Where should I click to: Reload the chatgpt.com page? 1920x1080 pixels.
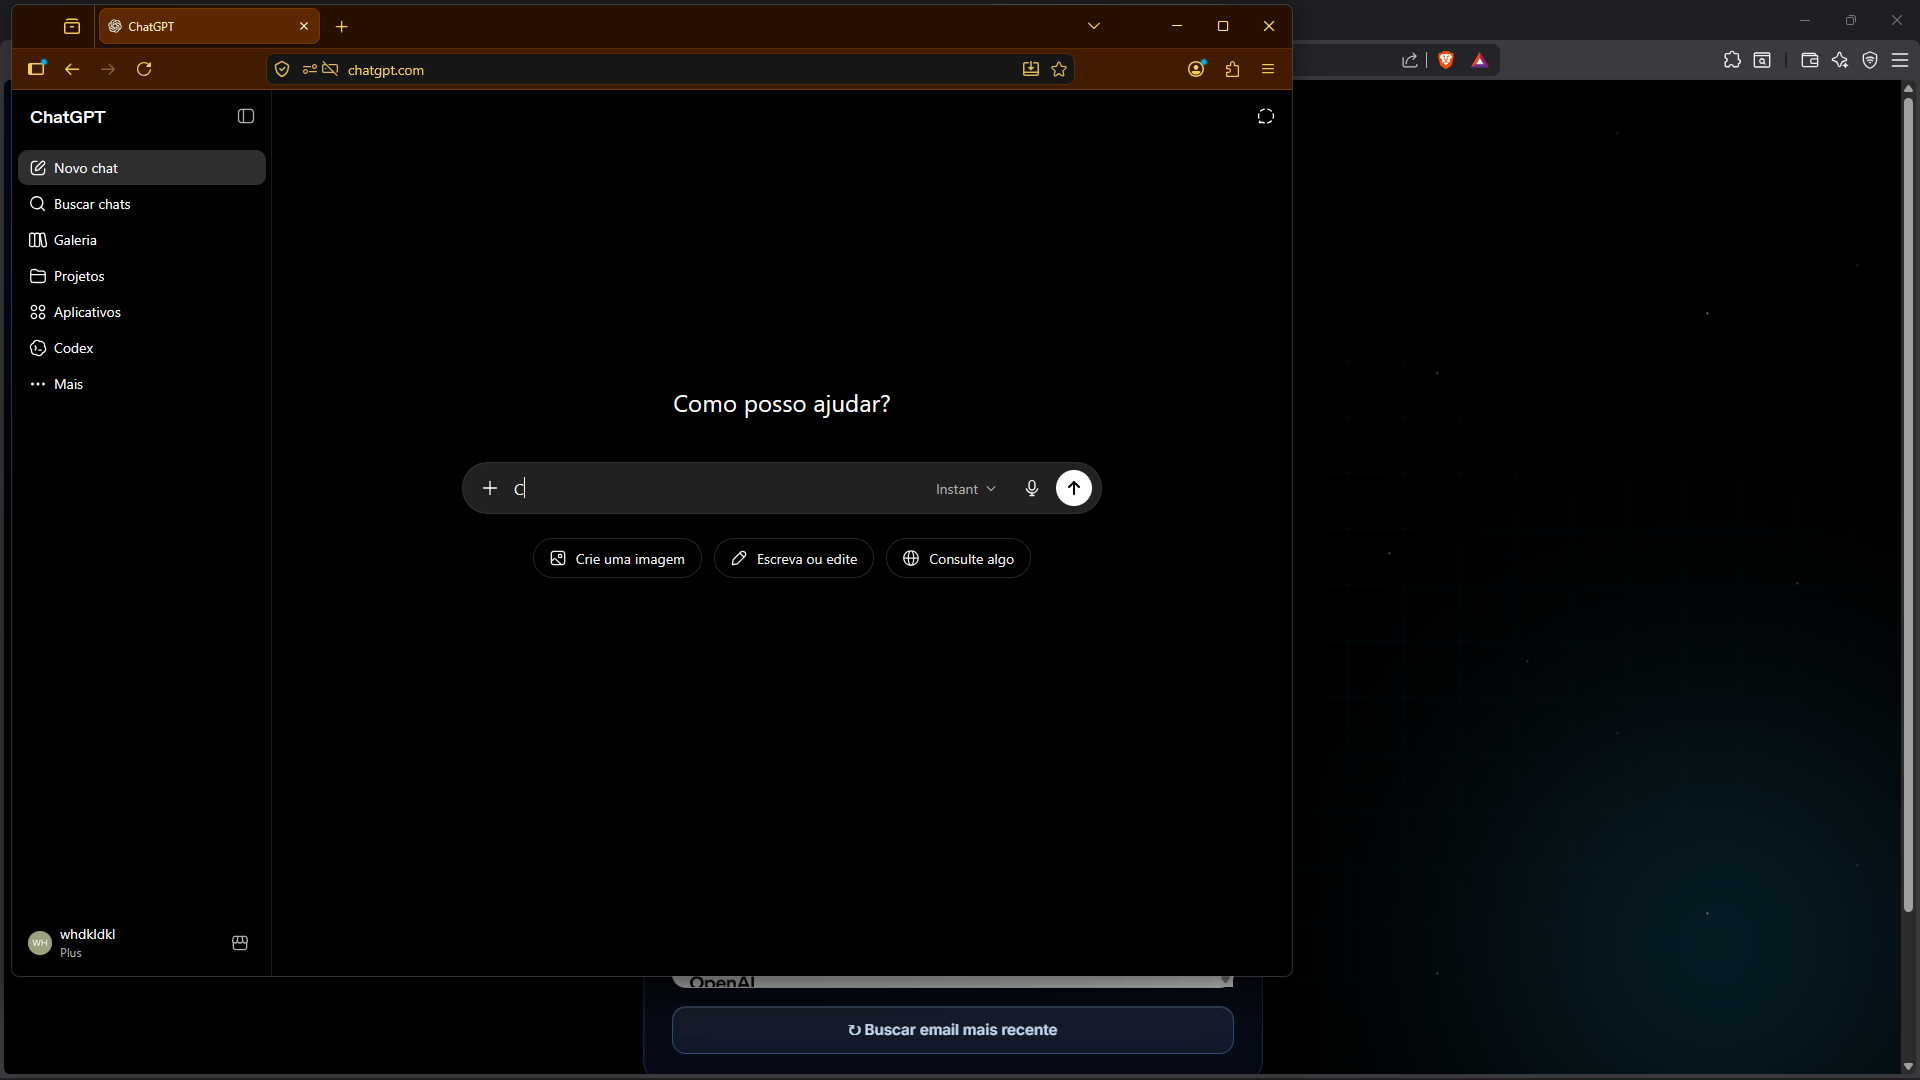click(144, 69)
